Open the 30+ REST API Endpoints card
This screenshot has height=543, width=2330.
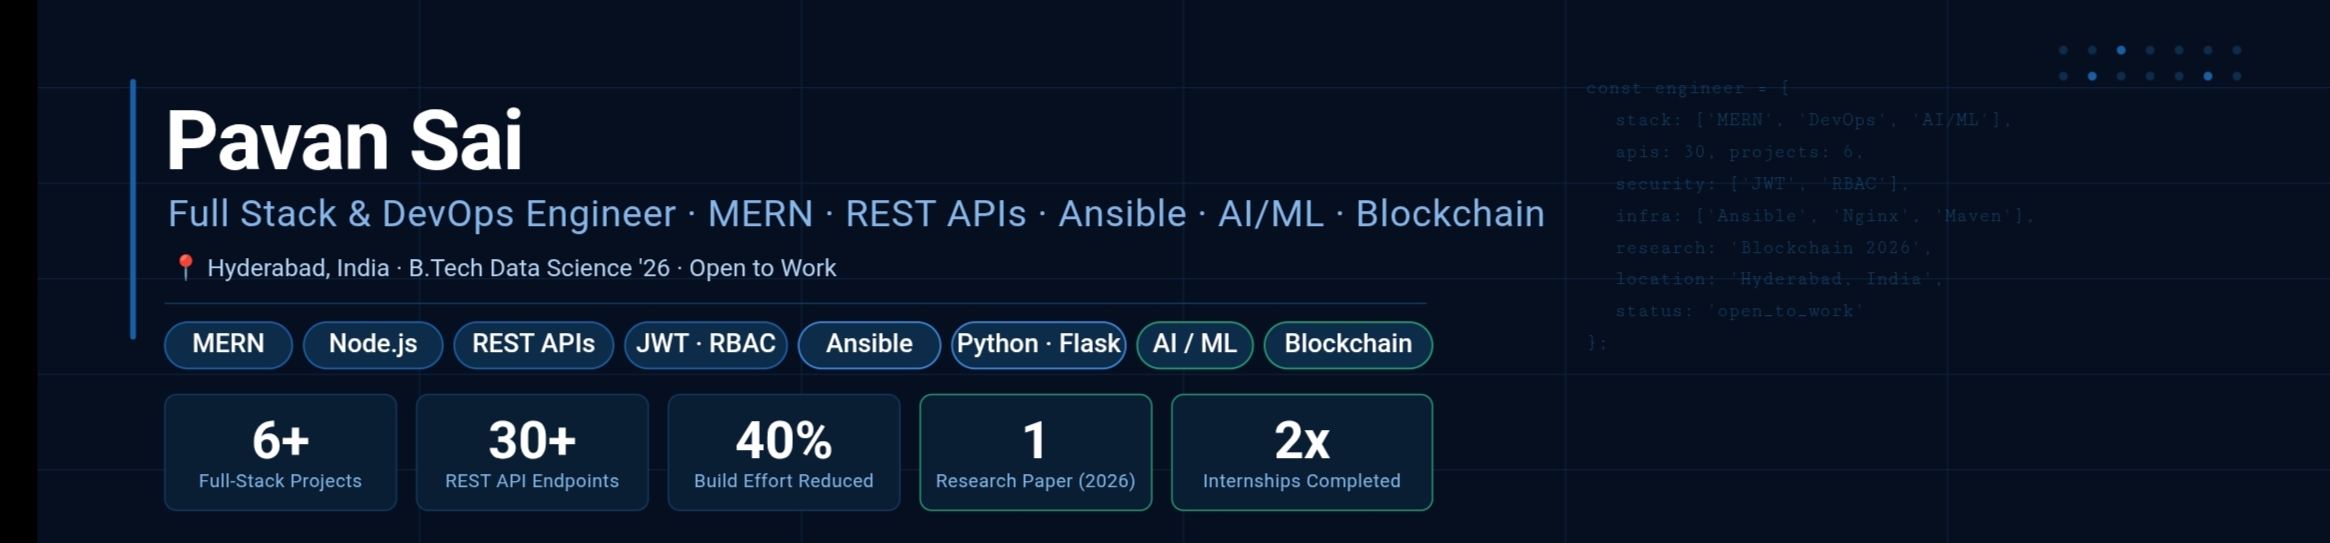coord(532,452)
